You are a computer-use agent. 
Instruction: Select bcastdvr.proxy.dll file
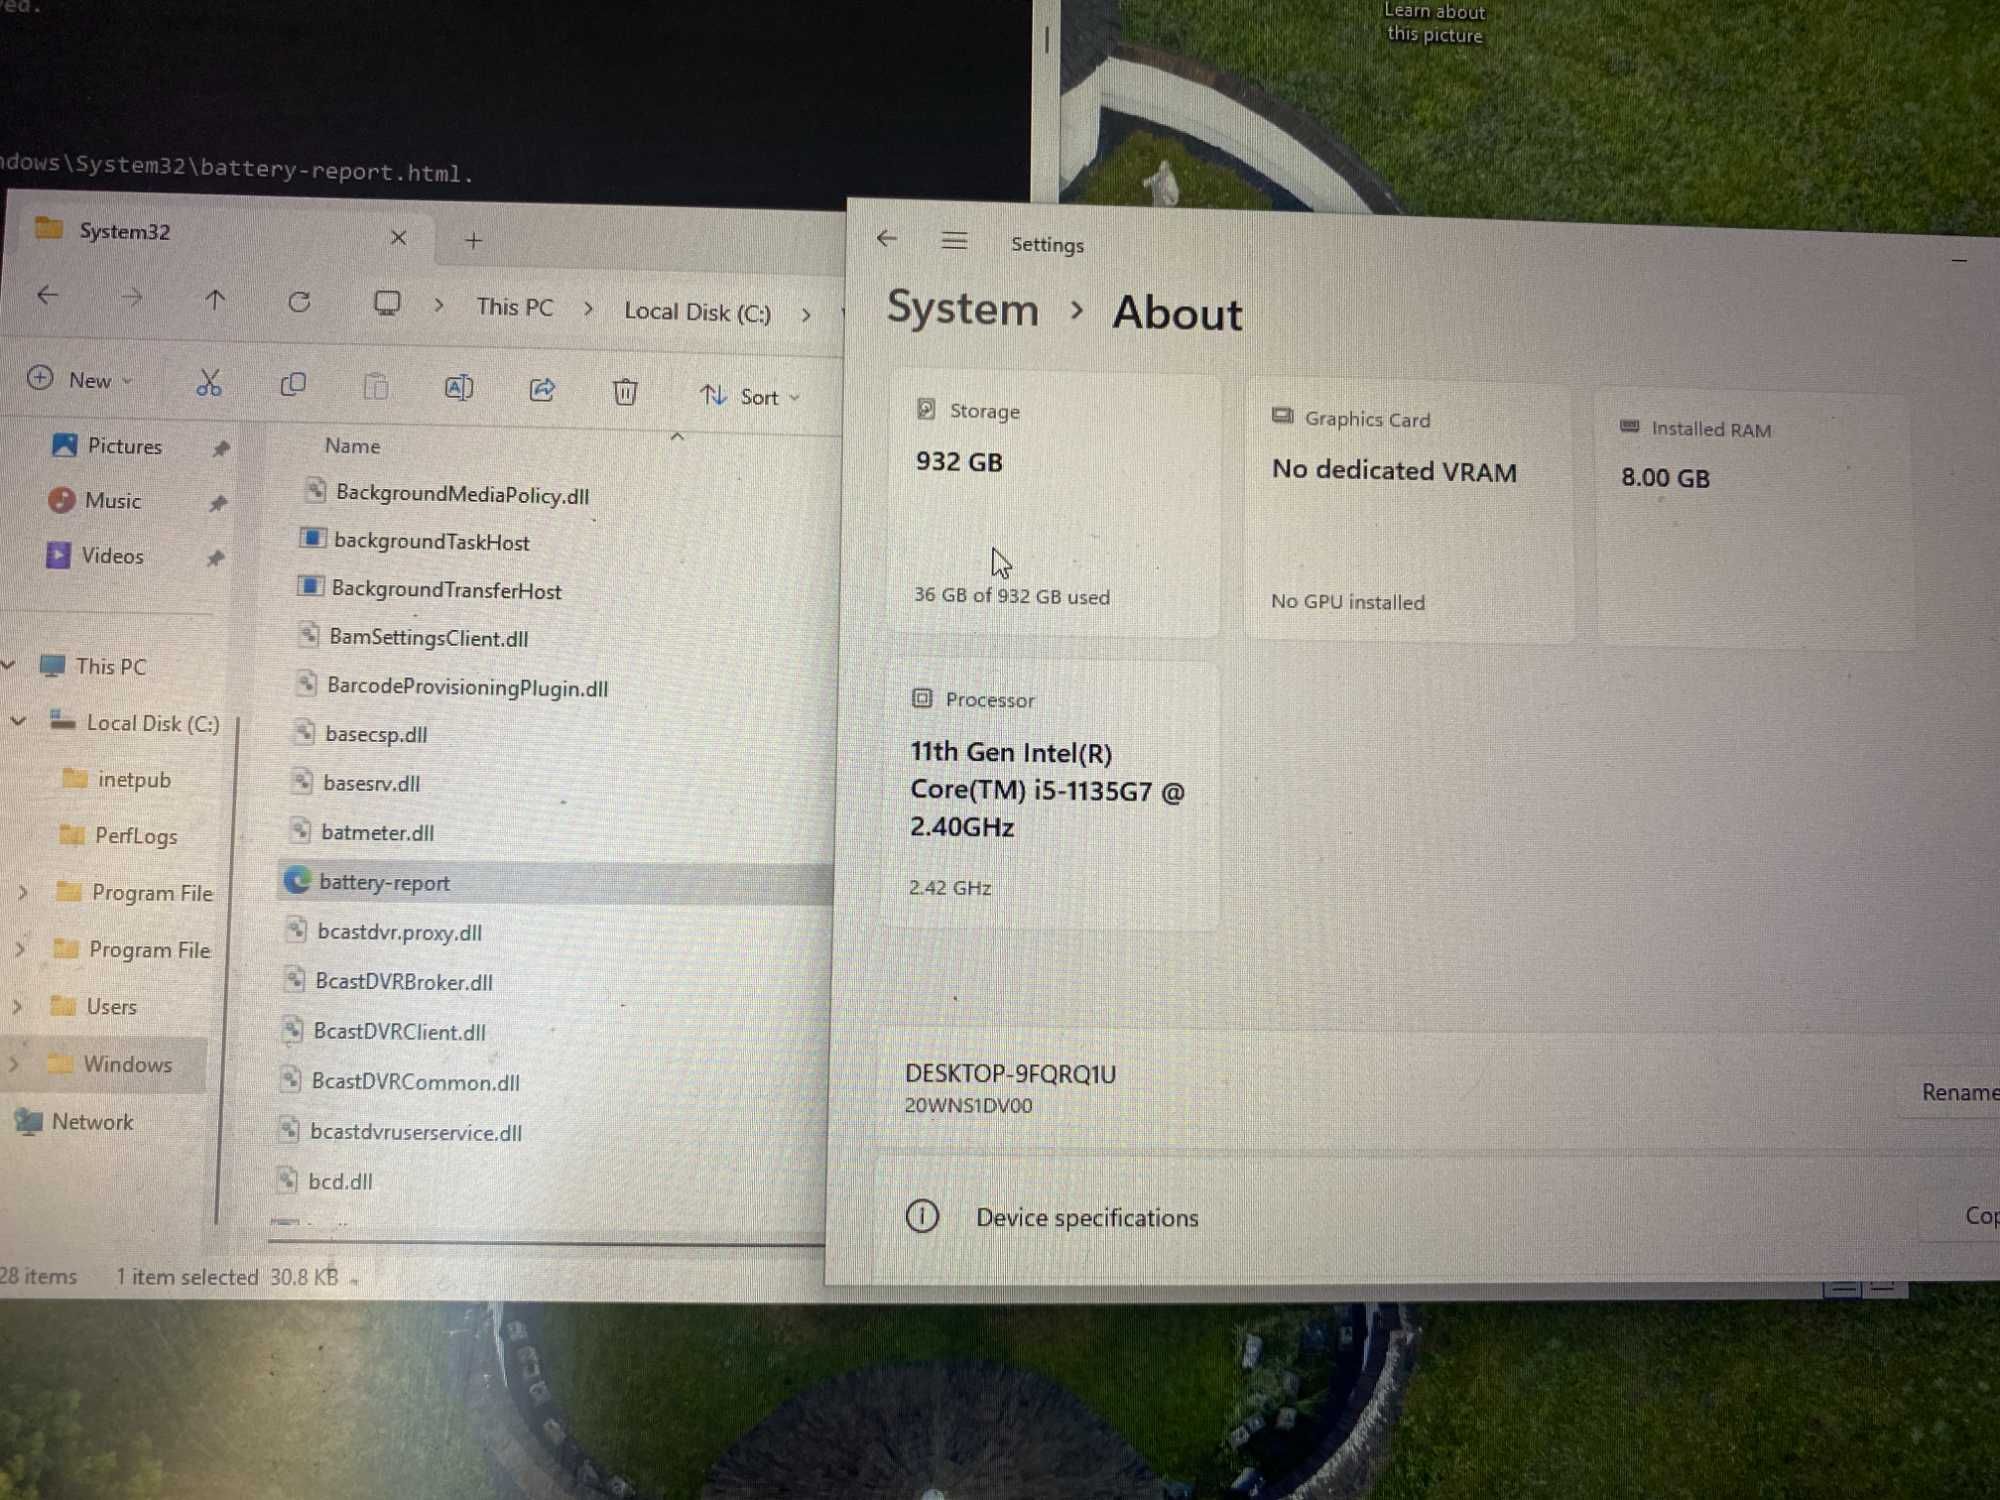[399, 932]
